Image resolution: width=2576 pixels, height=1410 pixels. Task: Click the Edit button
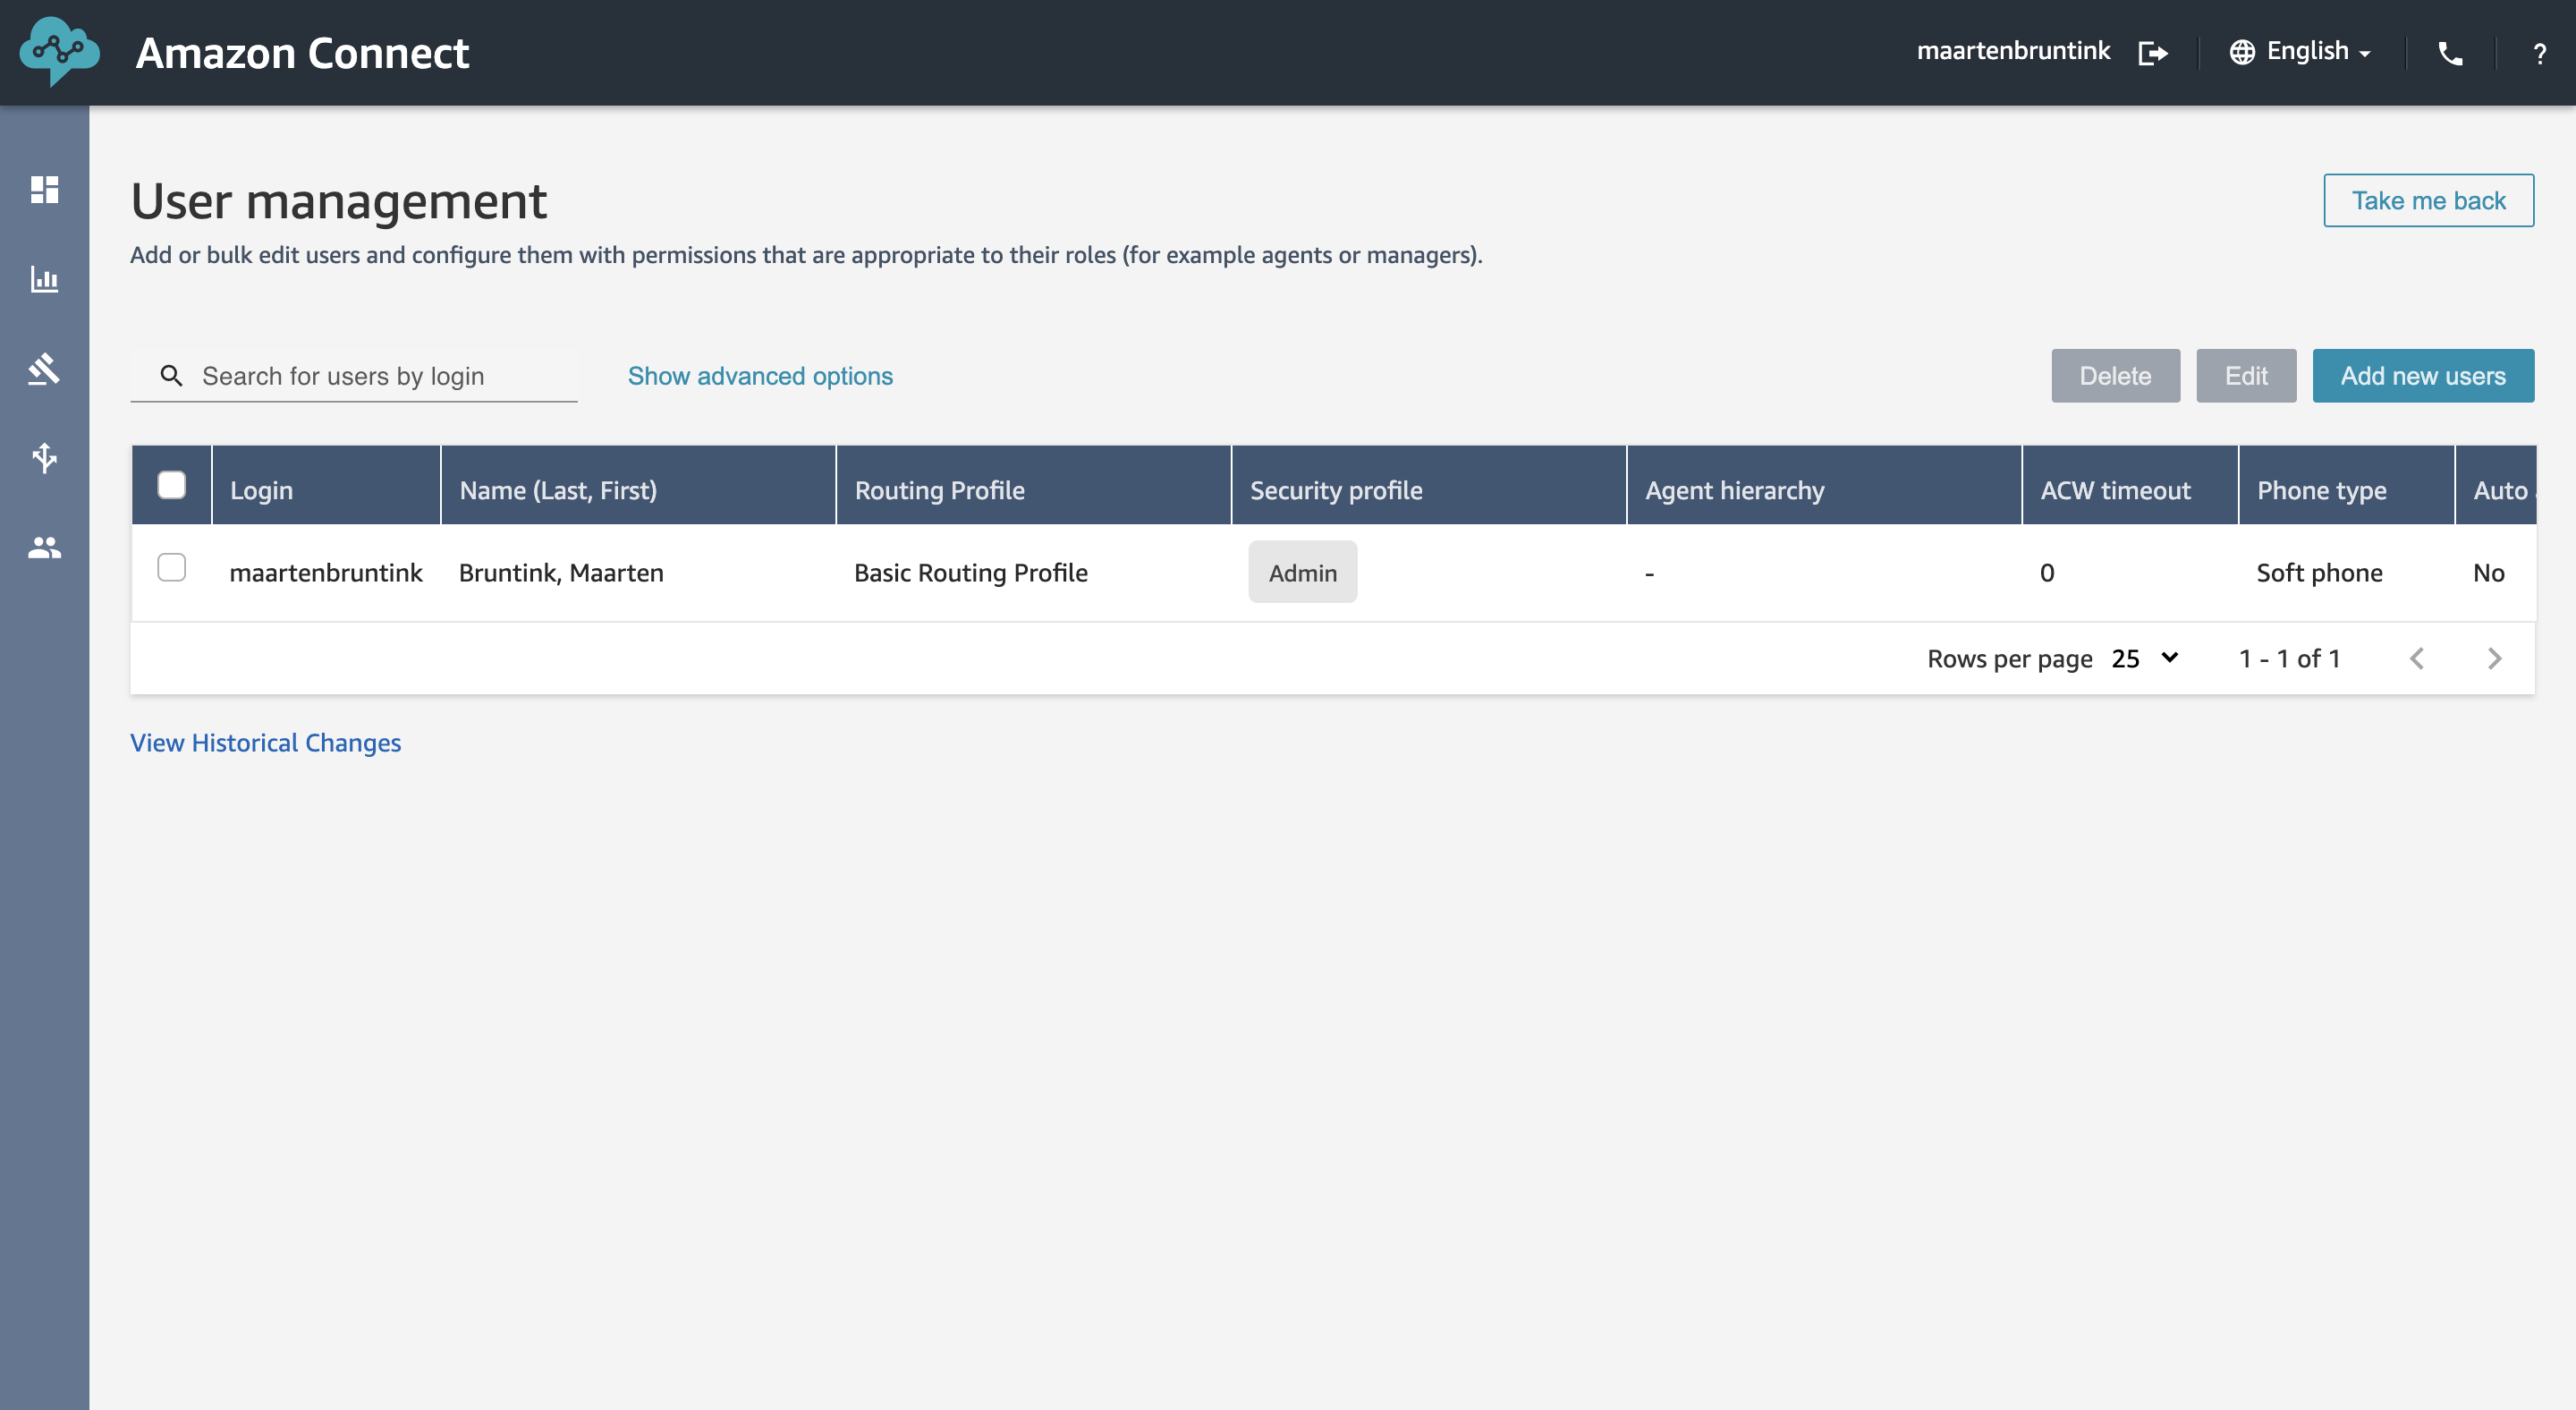click(2245, 376)
